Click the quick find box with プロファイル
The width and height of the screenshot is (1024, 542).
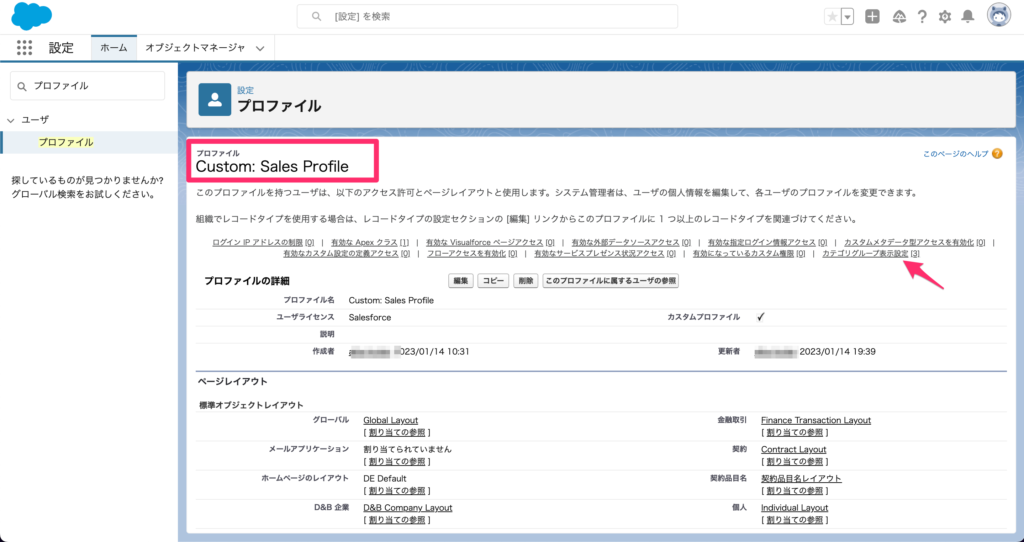tap(88, 86)
